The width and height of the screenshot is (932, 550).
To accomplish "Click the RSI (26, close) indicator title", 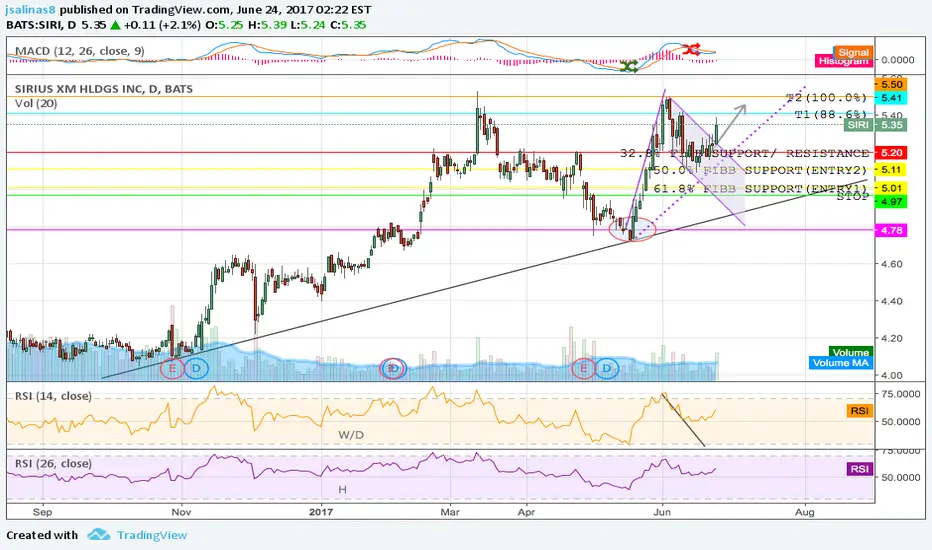I will (53, 464).
